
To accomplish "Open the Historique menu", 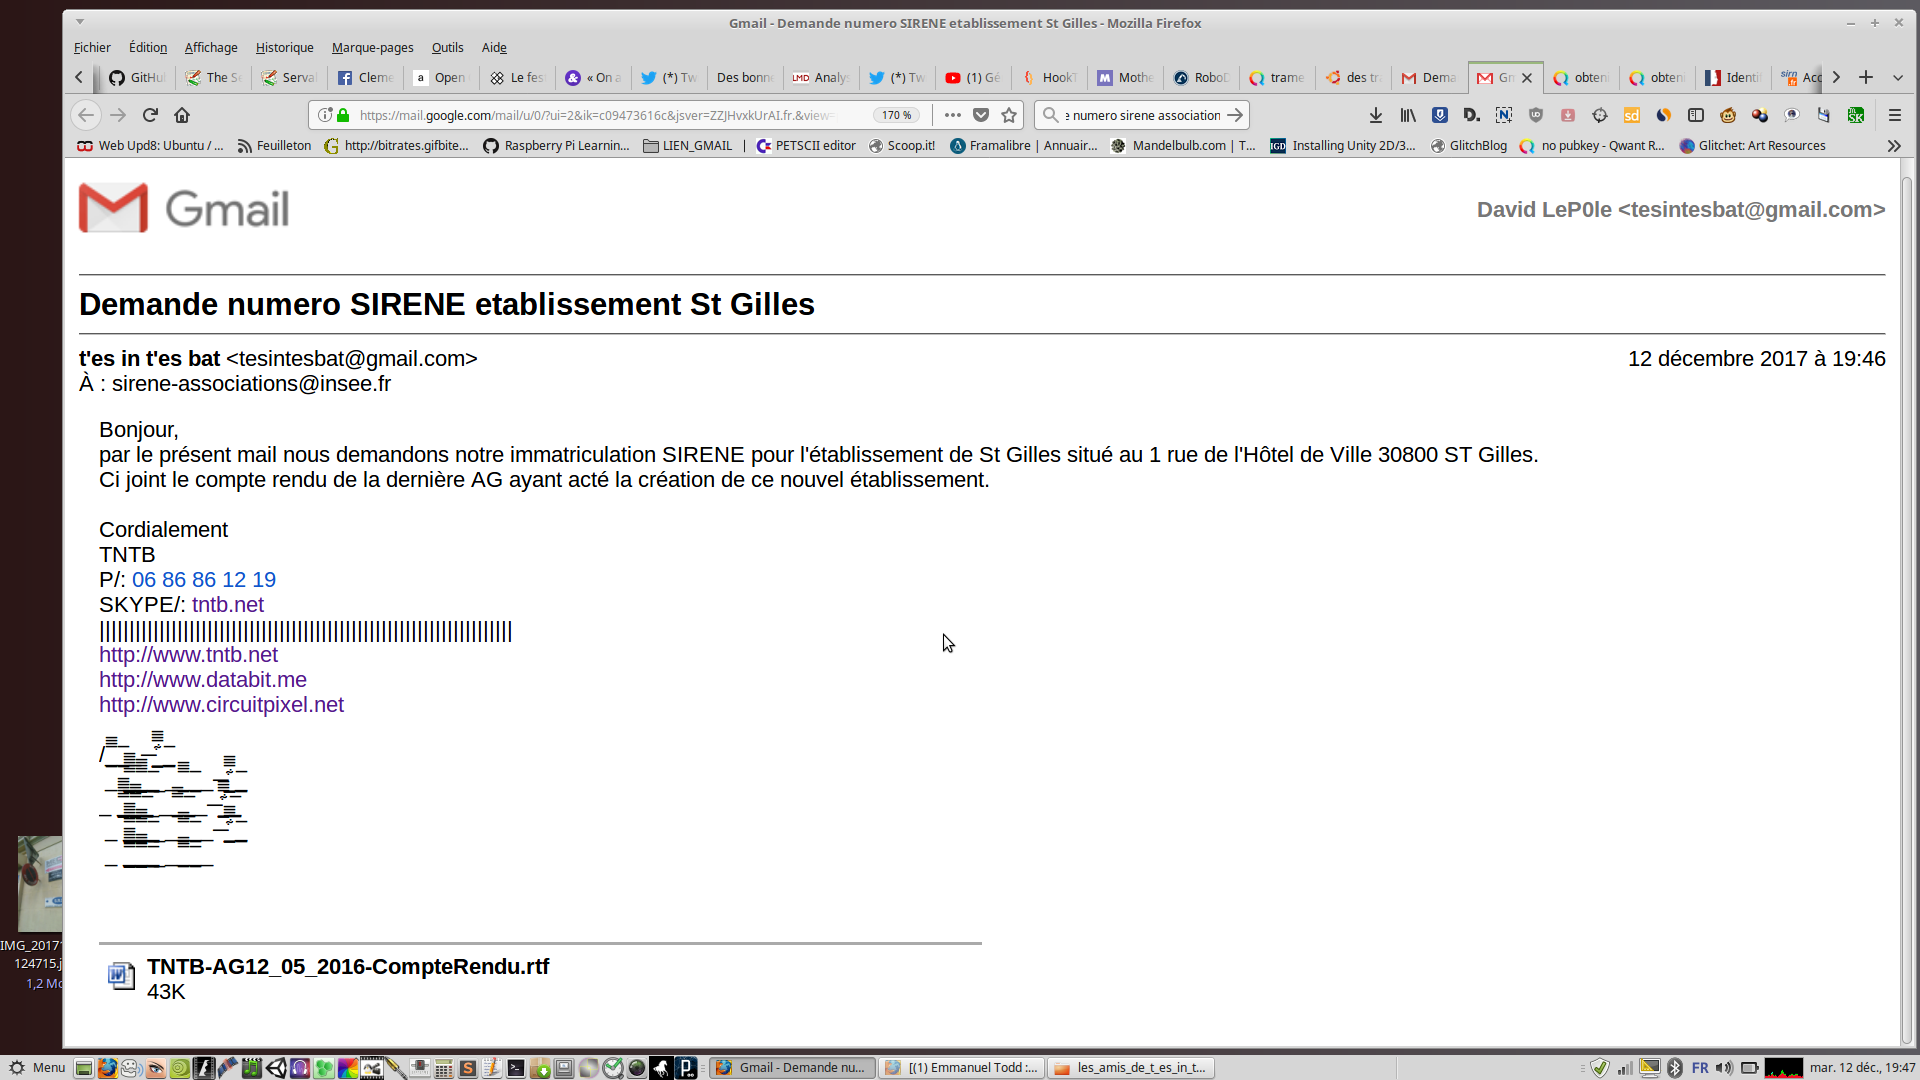I will tap(284, 47).
